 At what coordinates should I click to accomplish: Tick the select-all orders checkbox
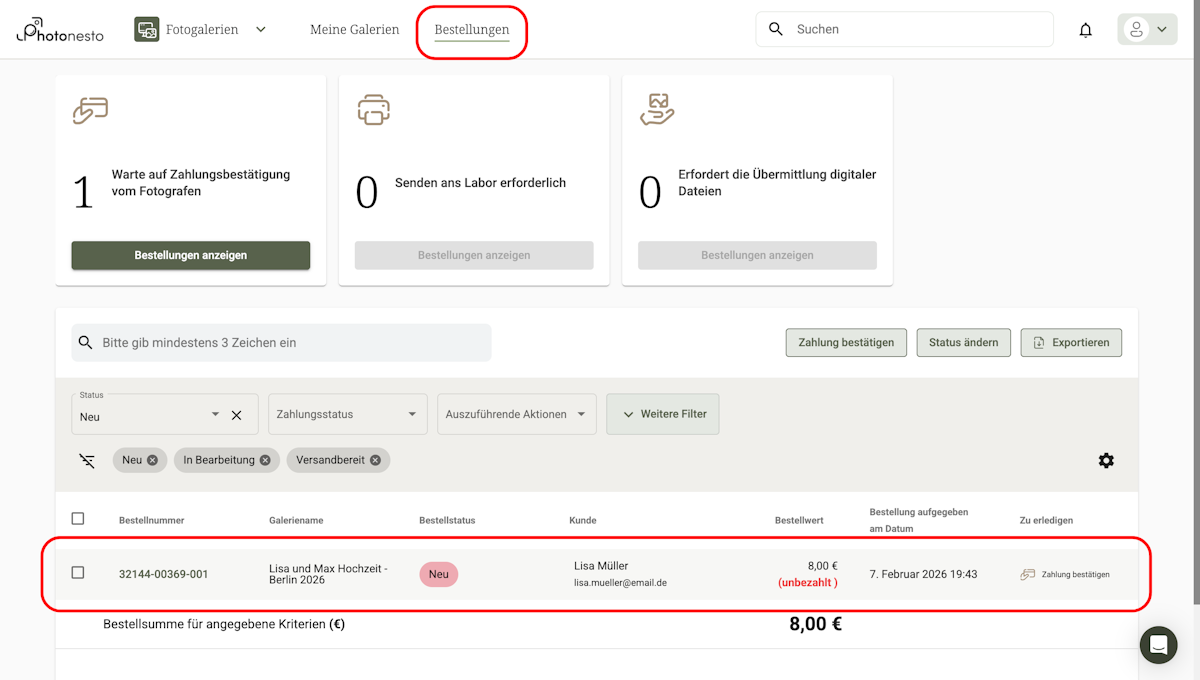(78, 519)
